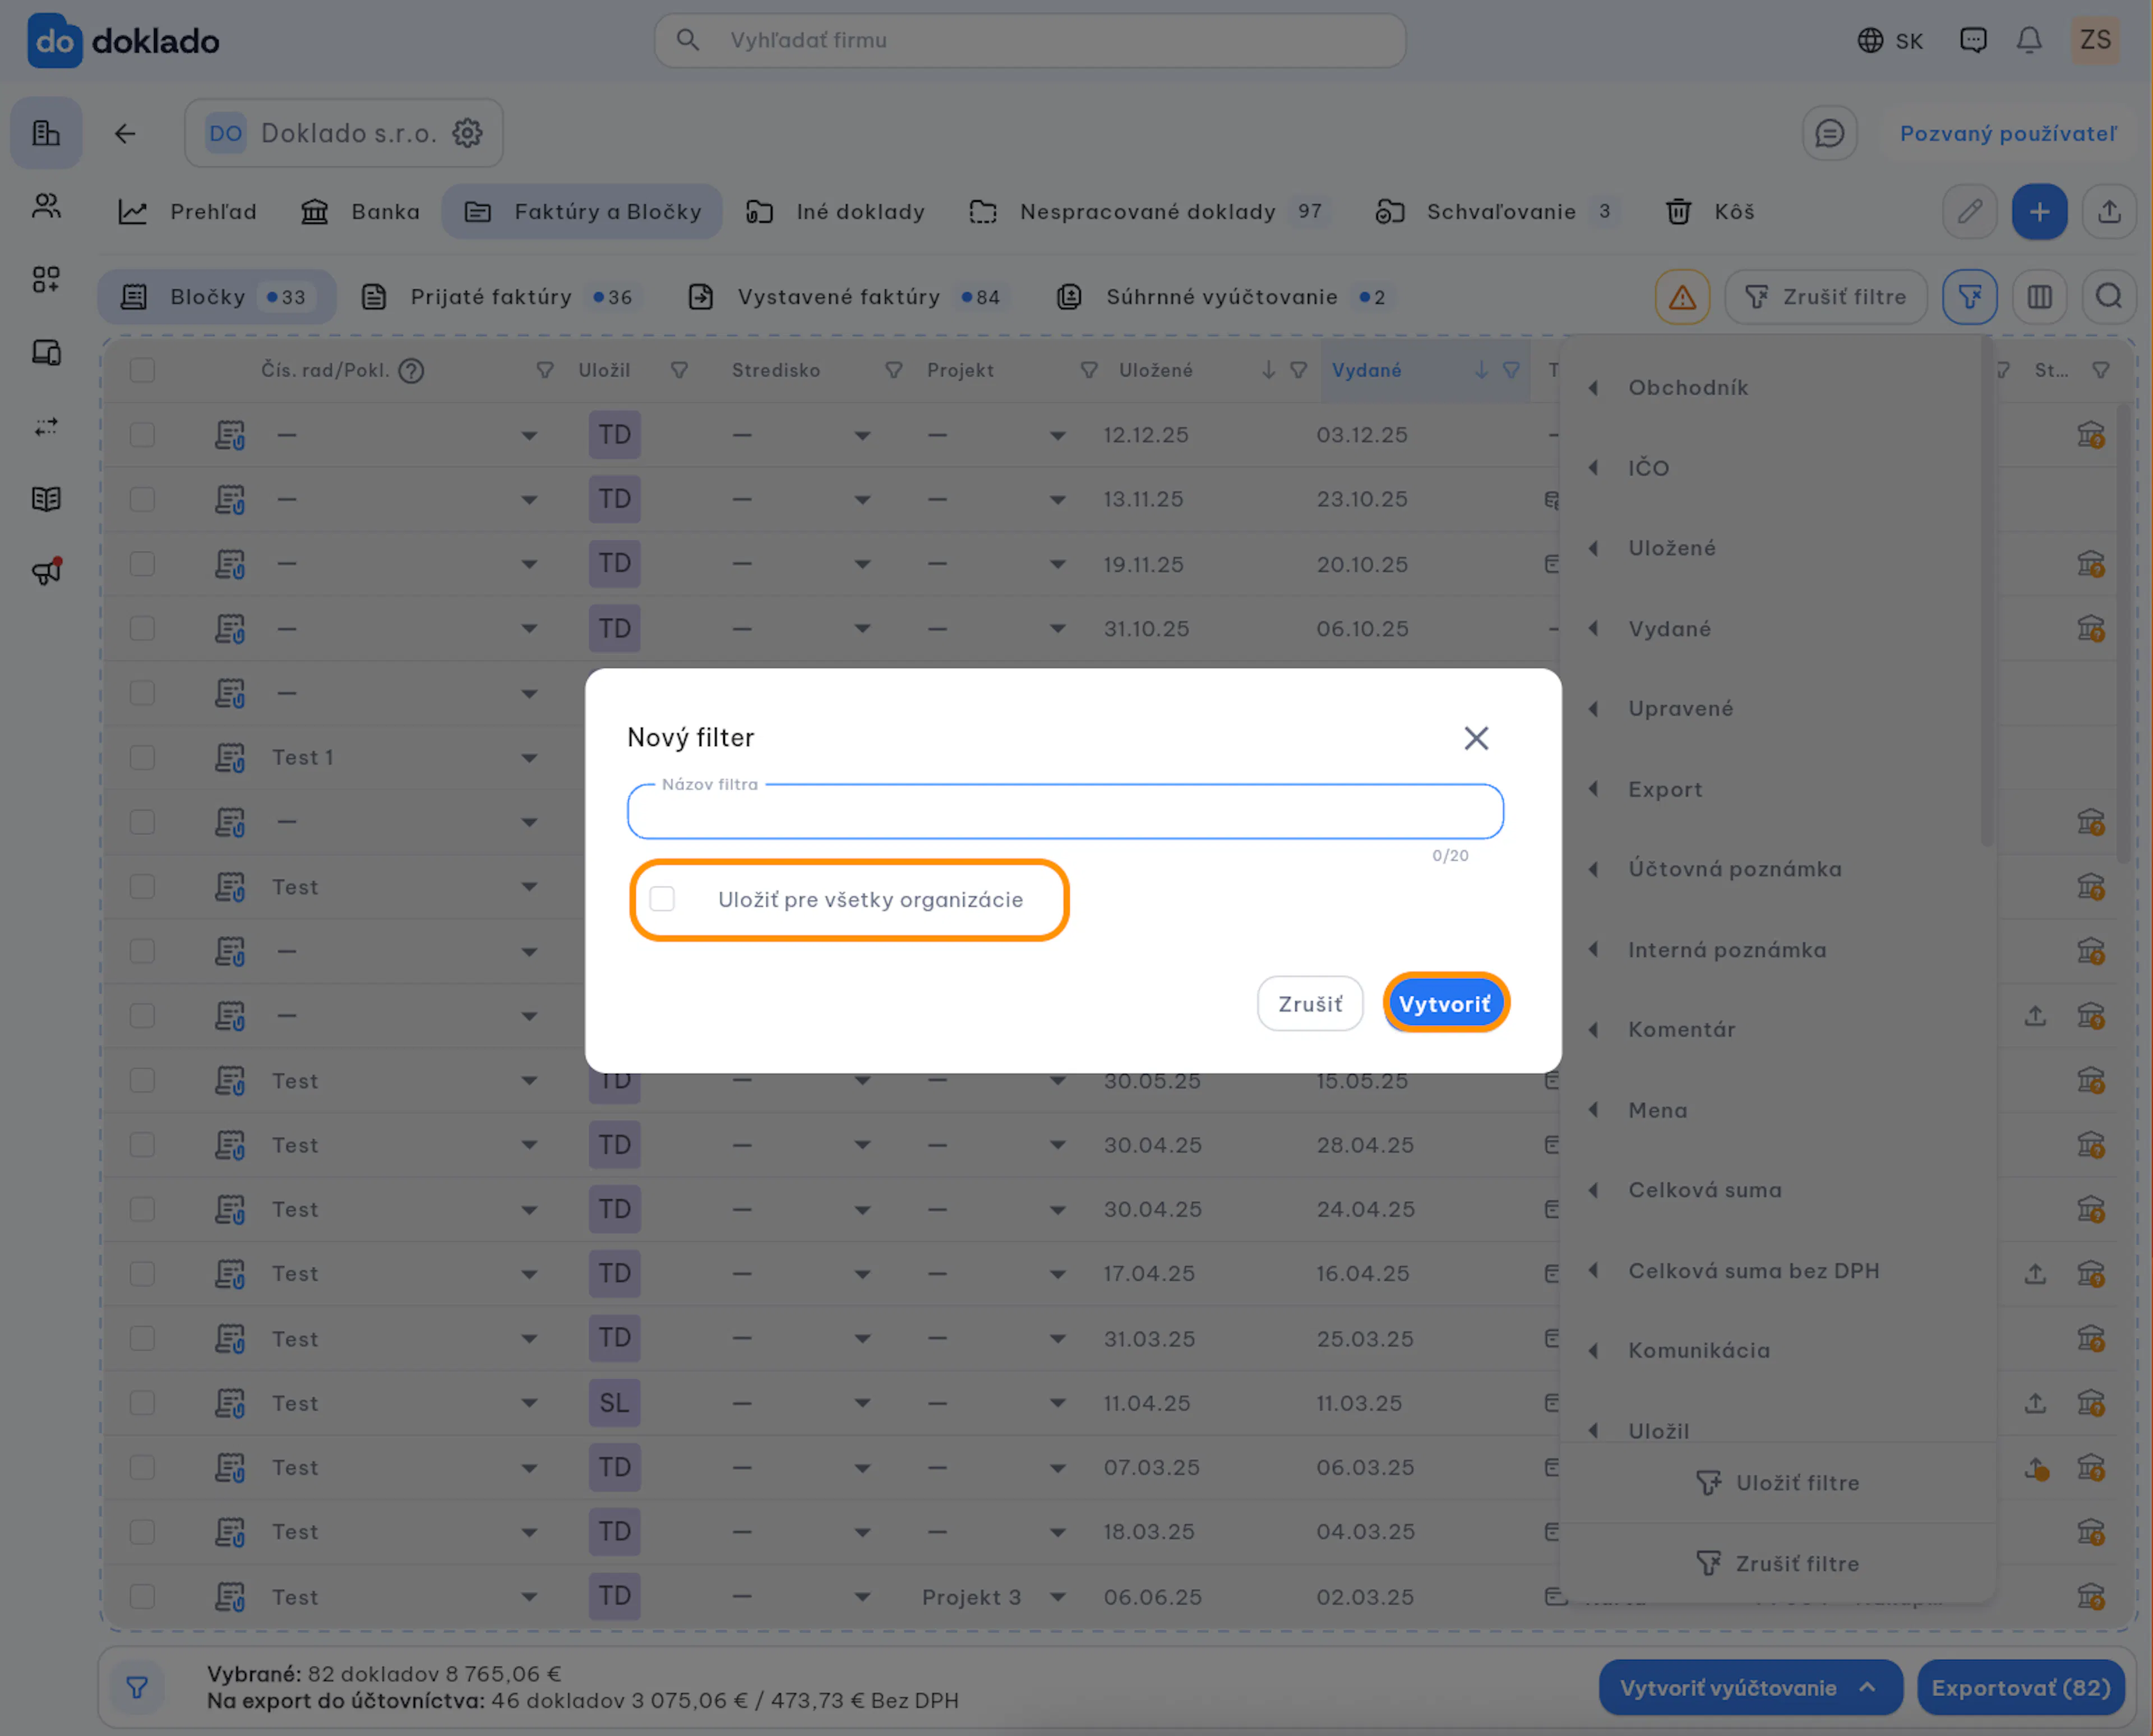Expand the Export filter section
The image size is (2153, 1736).
tap(1593, 789)
